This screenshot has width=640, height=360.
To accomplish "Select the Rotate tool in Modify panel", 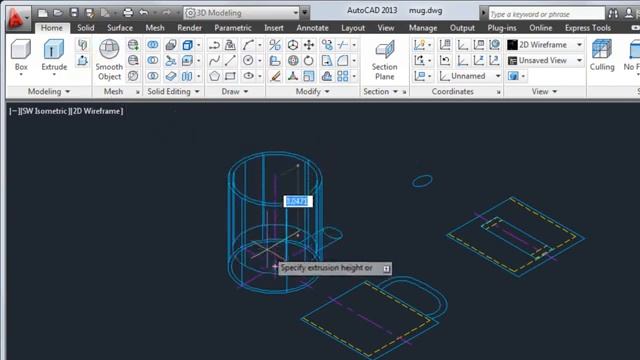I will [309, 60].
